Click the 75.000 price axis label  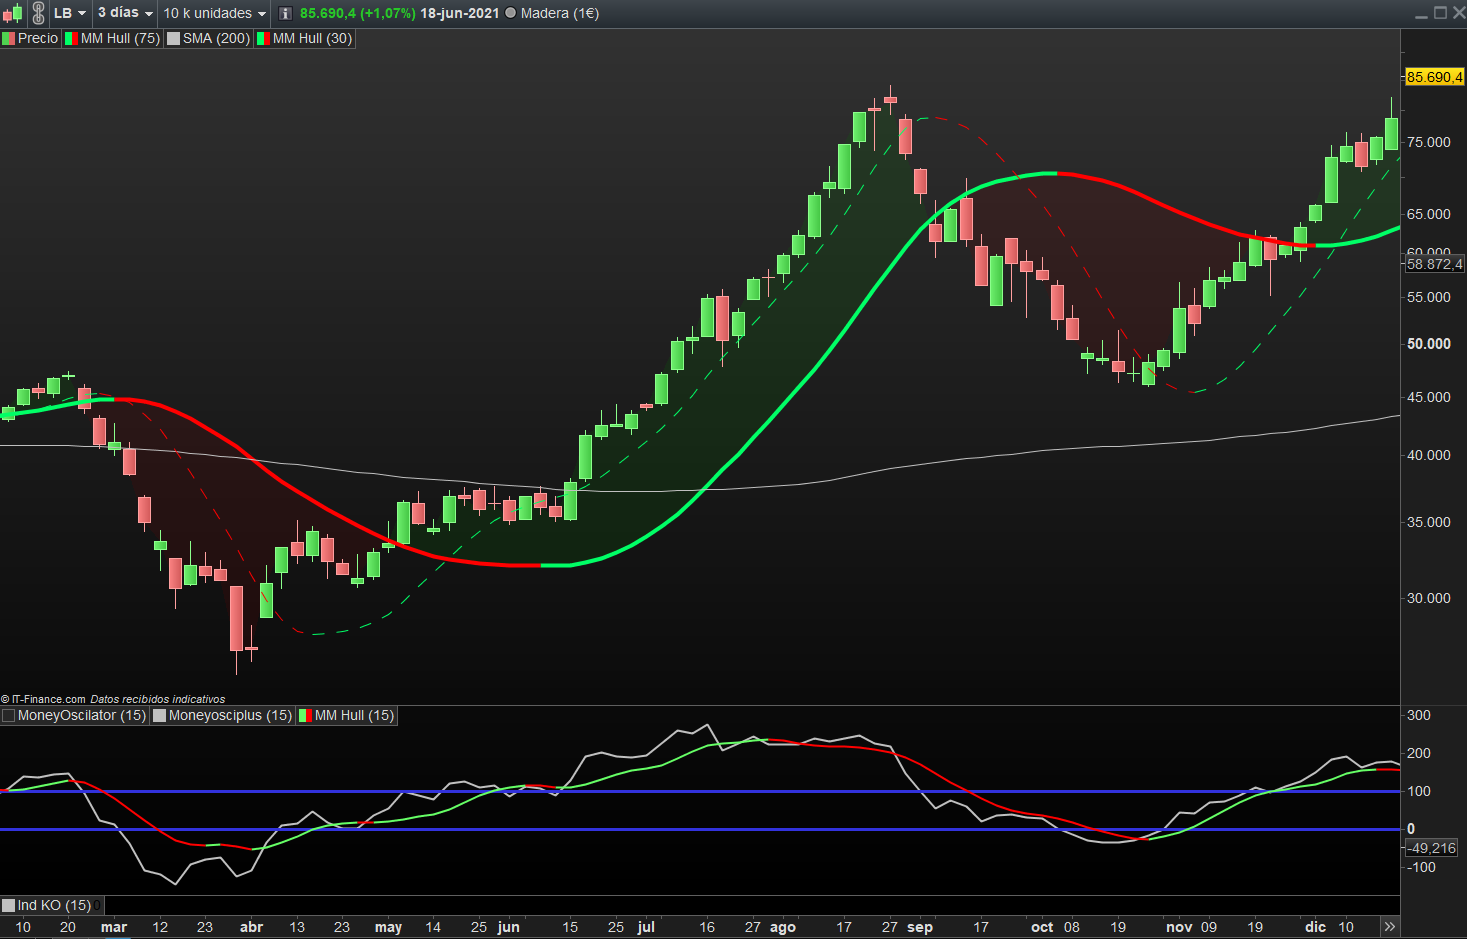[x=1429, y=142]
